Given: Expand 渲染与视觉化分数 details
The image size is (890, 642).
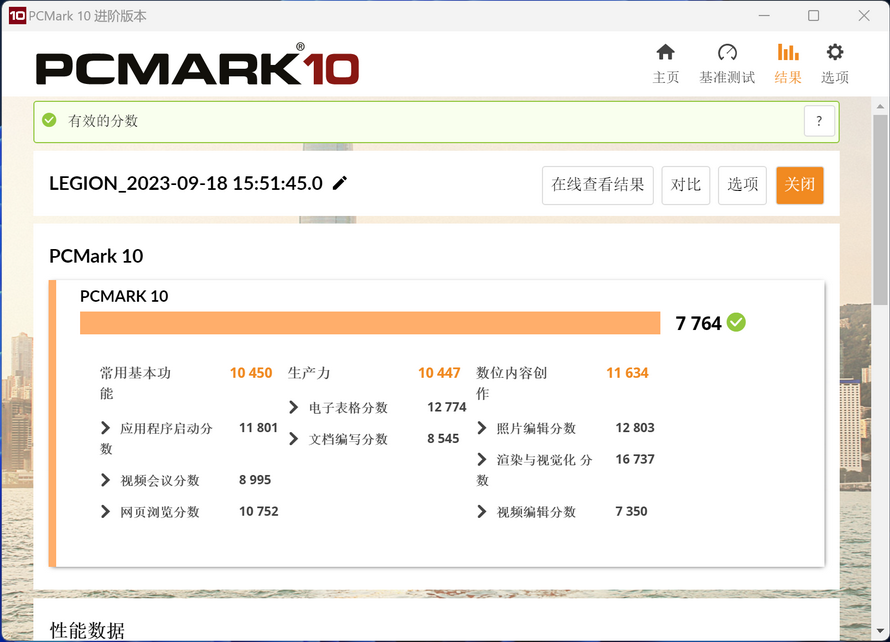Looking at the screenshot, I should pos(482,459).
